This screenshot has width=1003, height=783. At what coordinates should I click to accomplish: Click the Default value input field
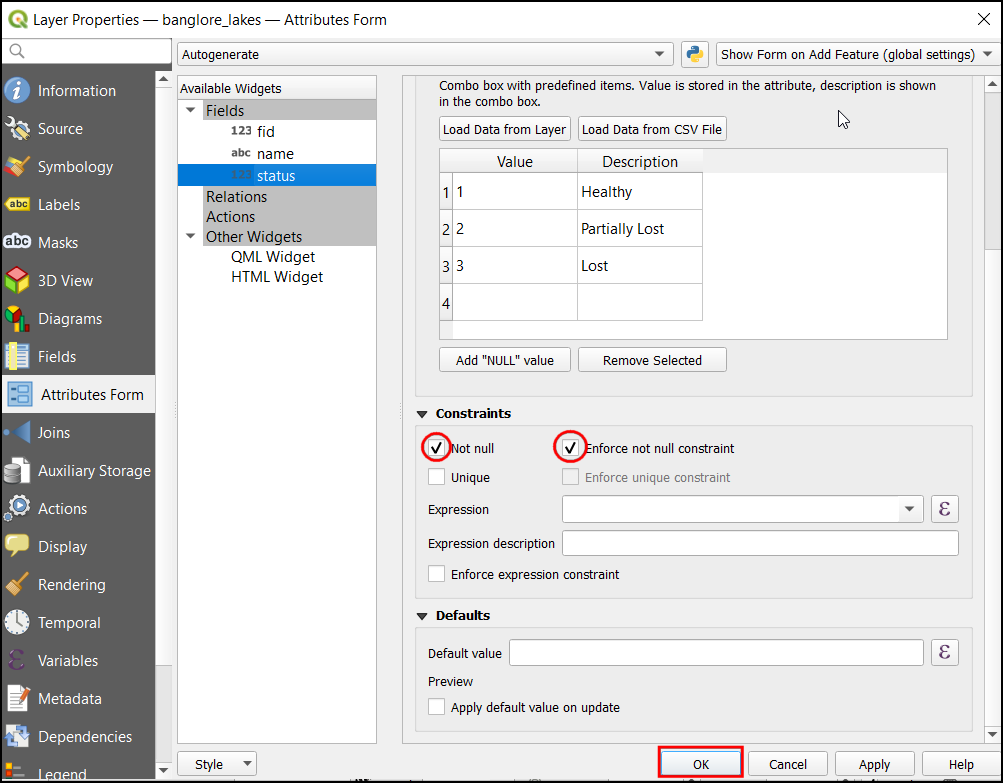coord(716,652)
